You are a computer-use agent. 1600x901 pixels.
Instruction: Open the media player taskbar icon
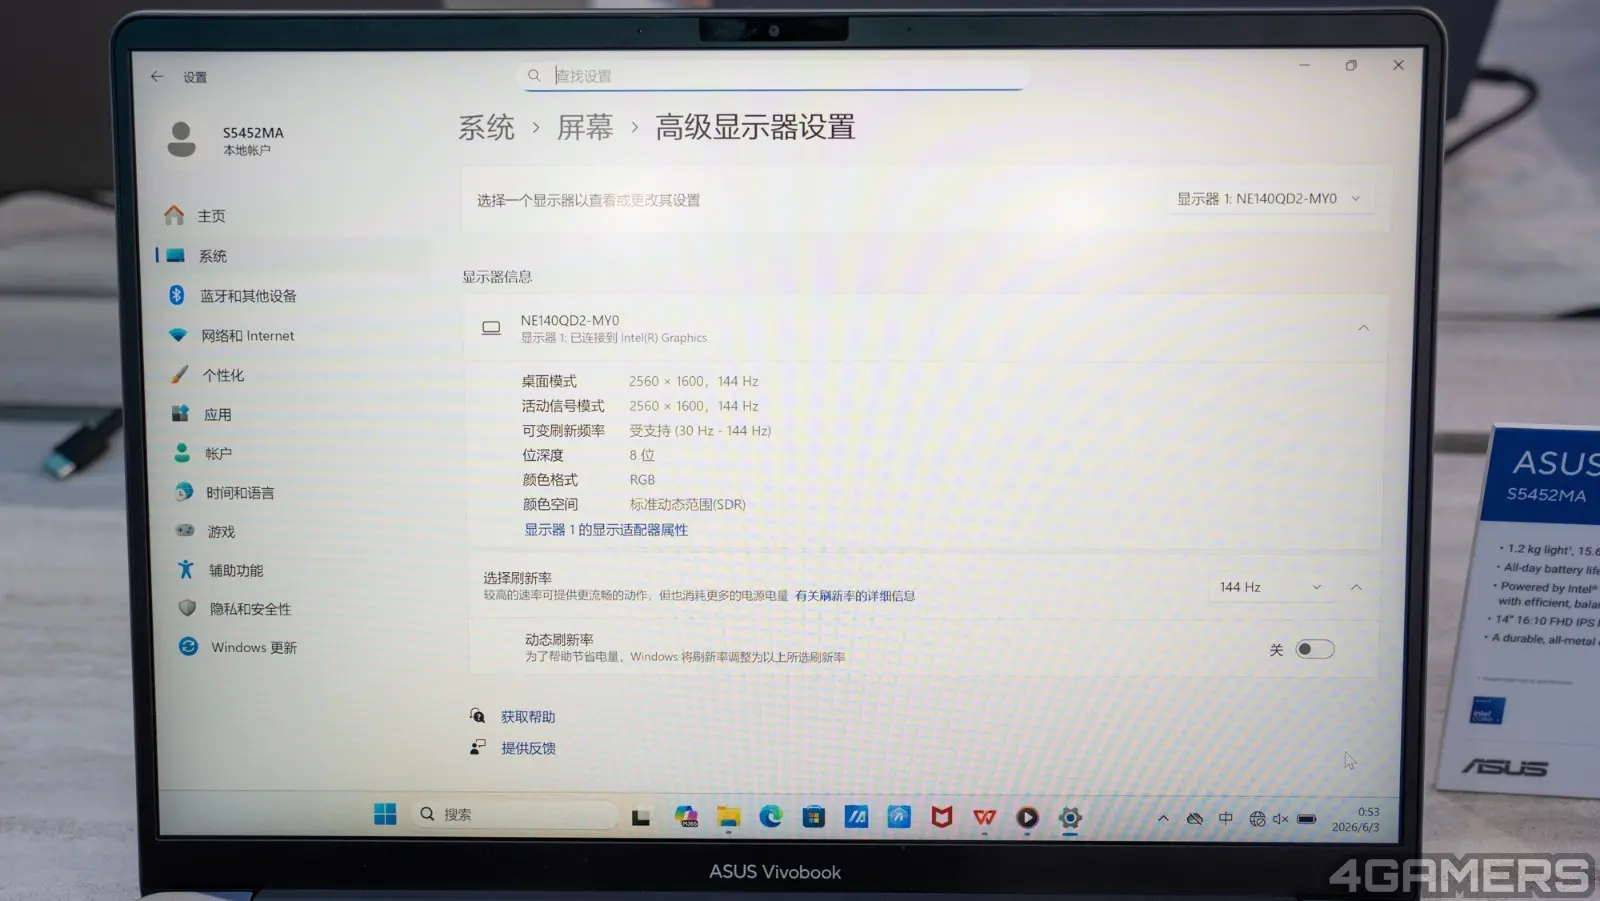1027,818
